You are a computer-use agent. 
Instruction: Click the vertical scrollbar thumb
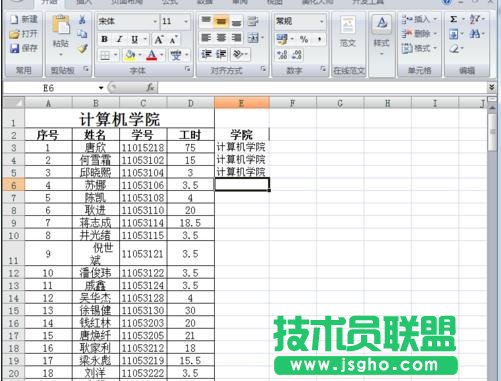492,132
